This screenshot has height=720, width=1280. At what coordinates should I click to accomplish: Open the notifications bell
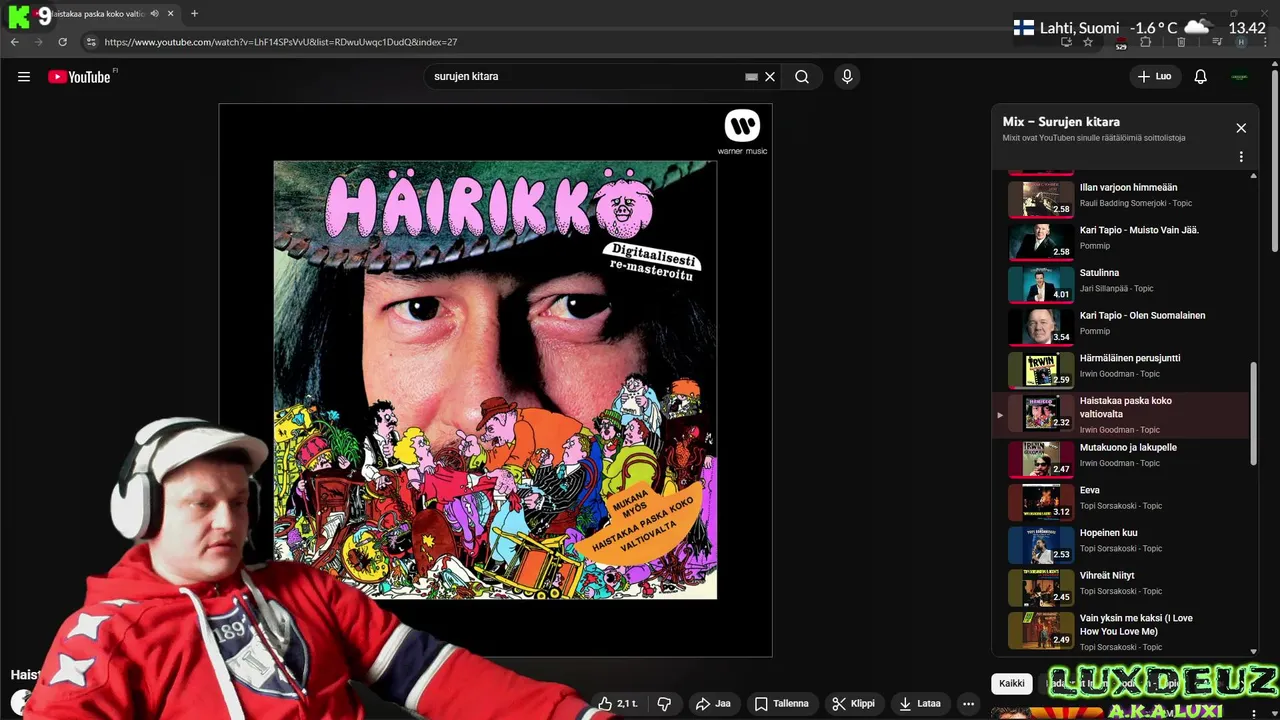tap(1201, 77)
